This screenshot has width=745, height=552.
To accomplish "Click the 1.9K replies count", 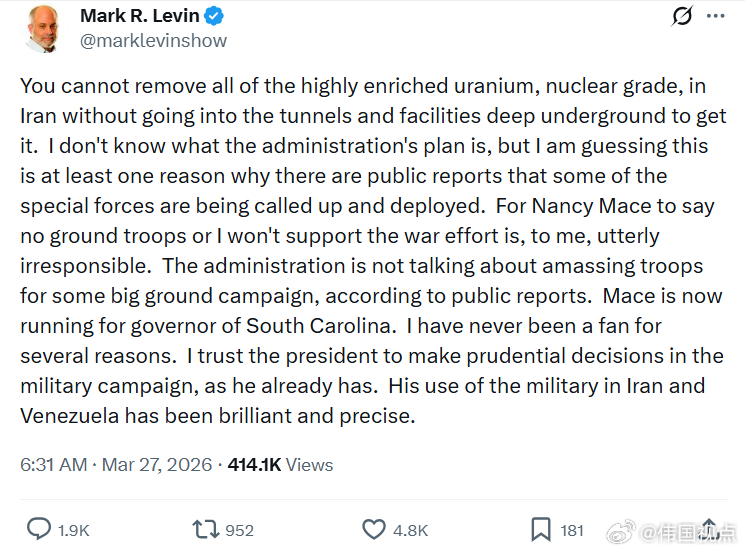I will 74,530.
